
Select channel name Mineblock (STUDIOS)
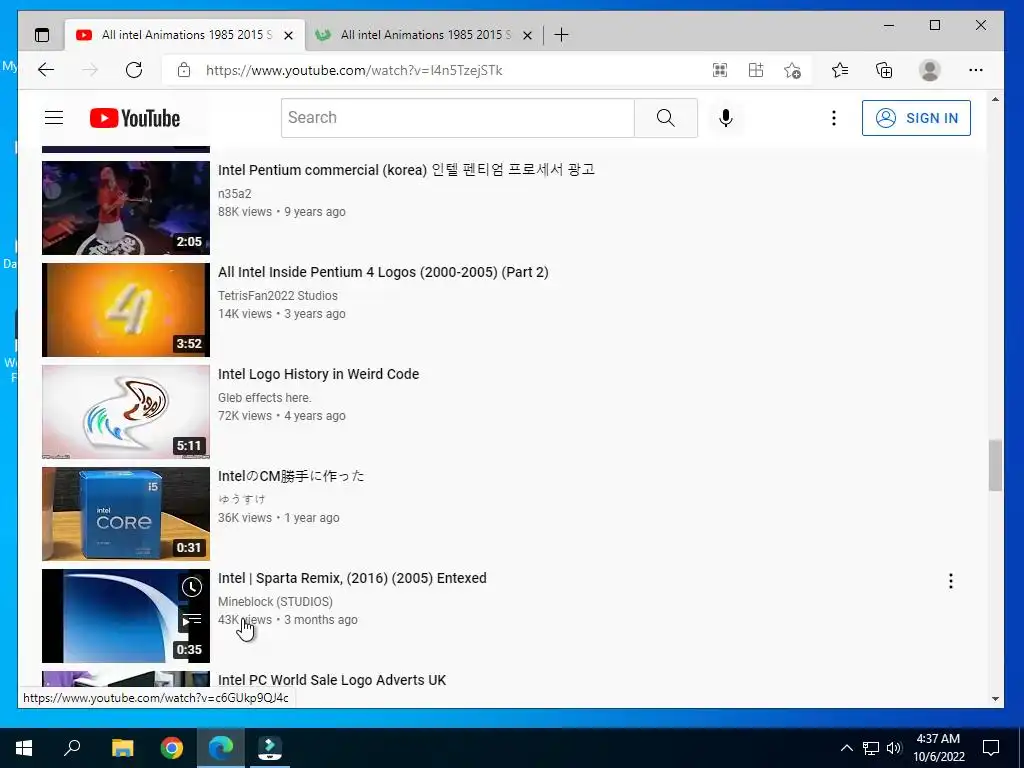pyautogui.click(x=275, y=601)
